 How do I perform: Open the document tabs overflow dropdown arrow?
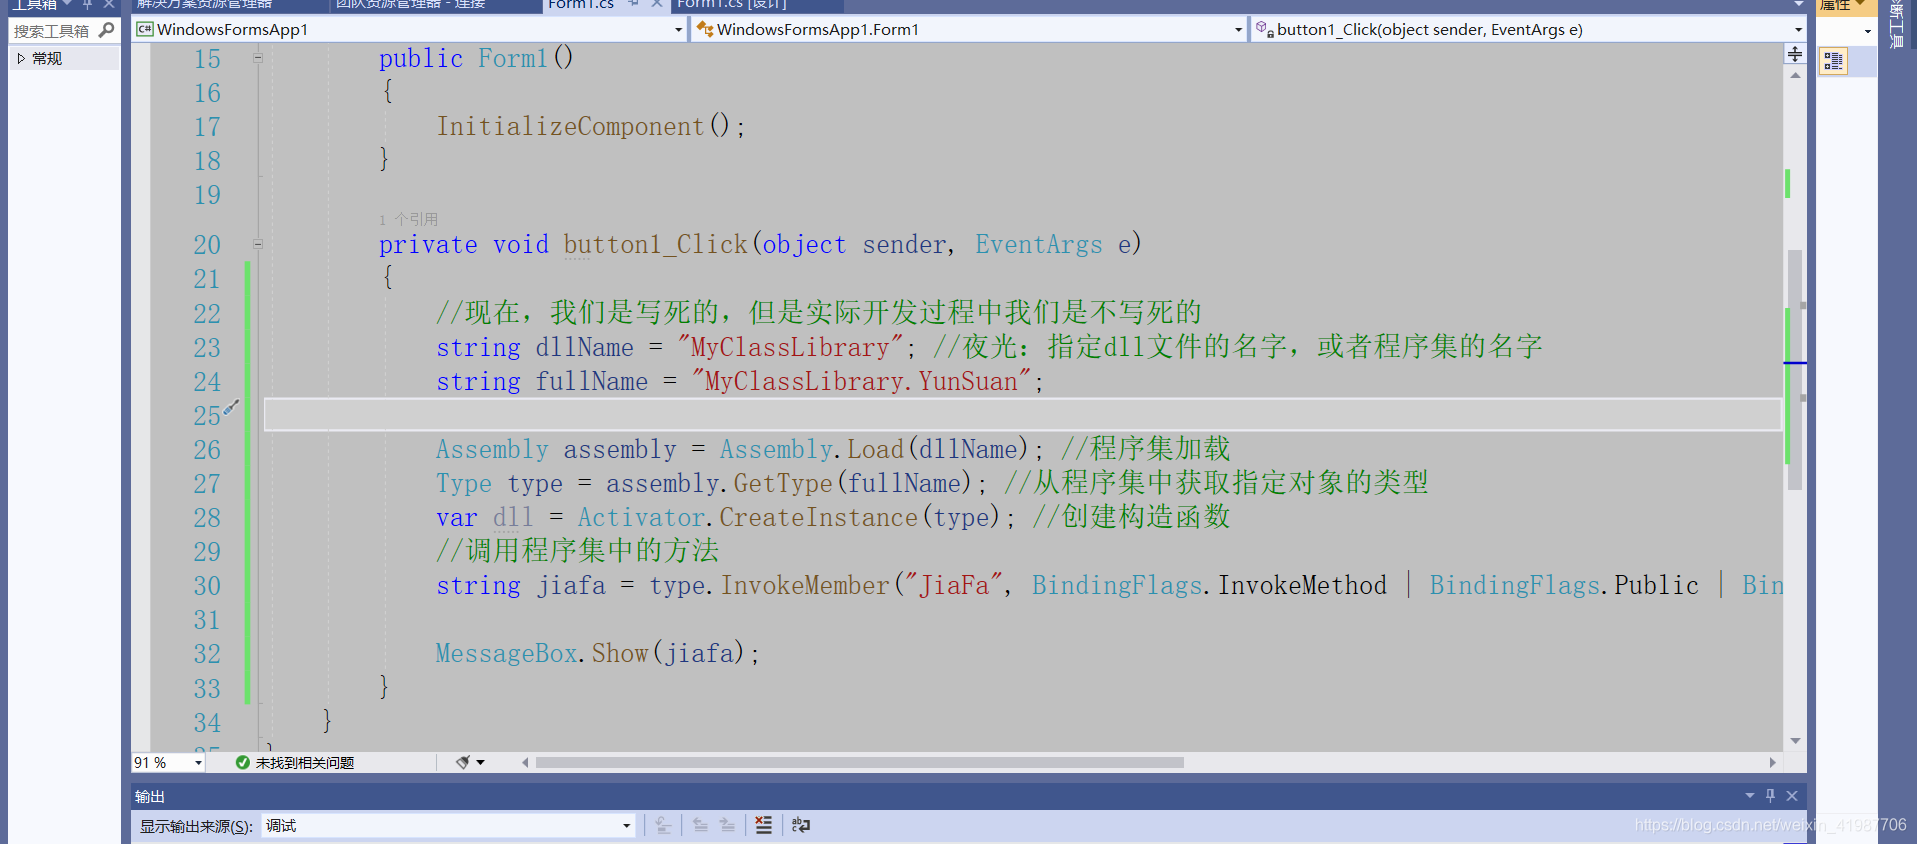point(1798,5)
